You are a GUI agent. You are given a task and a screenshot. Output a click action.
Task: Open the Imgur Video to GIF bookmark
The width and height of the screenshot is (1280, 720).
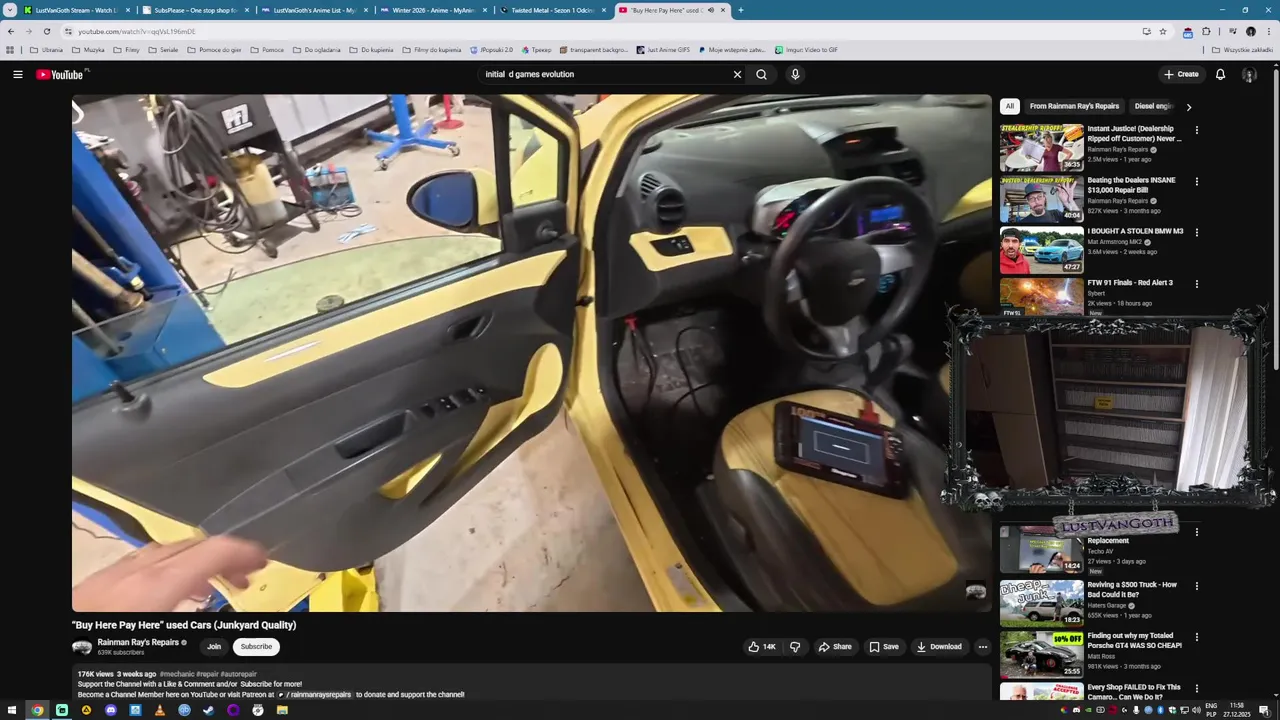(806, 50)
